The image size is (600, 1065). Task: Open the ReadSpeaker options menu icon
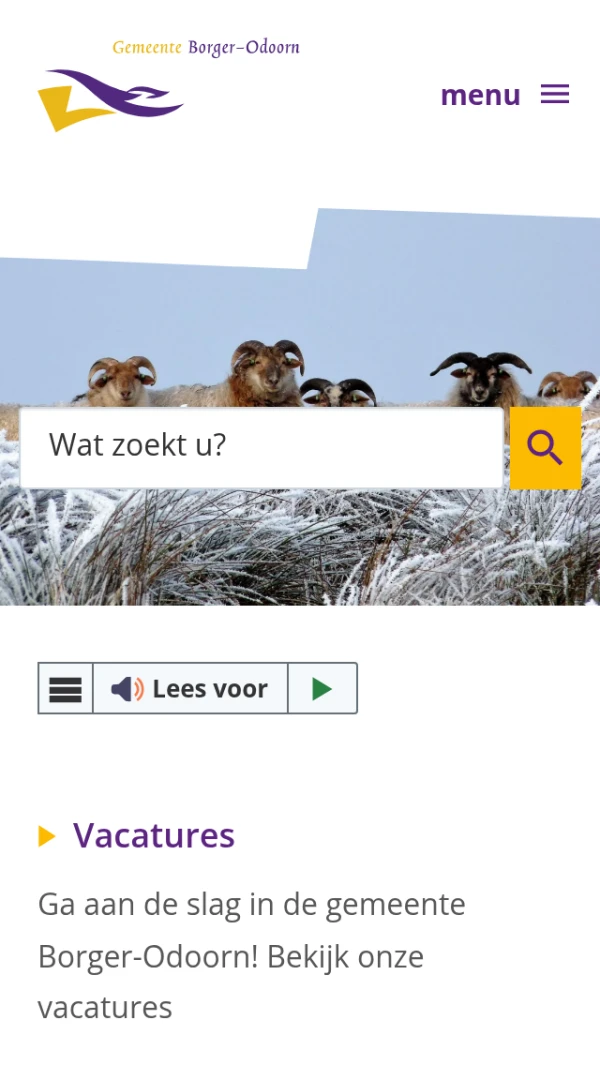click(65, 689)
